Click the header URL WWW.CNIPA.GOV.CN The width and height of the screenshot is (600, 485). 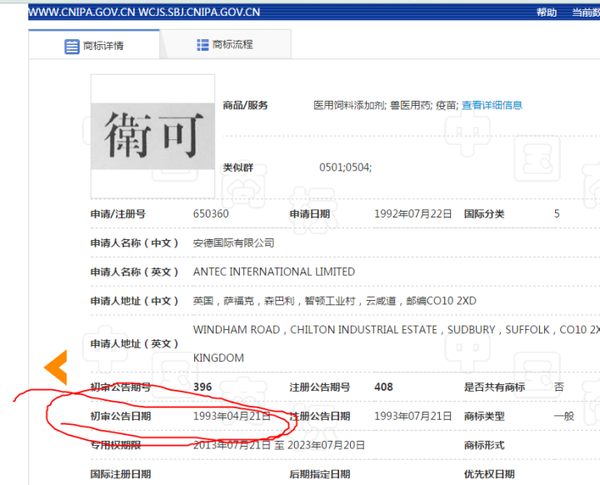click(82, 12)
